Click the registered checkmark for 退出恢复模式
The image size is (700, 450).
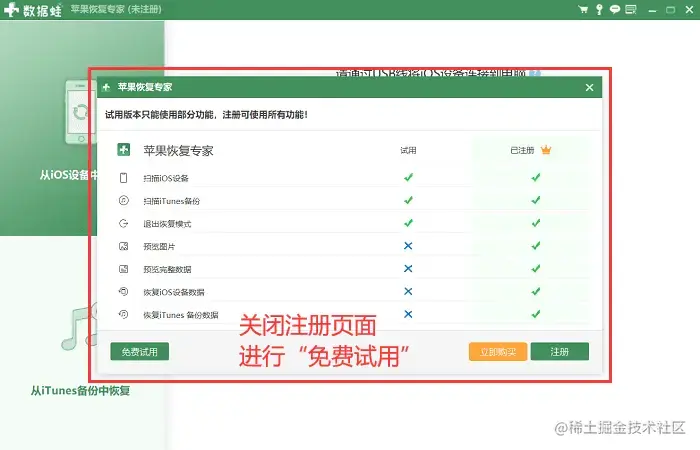(x=536, y=223)
